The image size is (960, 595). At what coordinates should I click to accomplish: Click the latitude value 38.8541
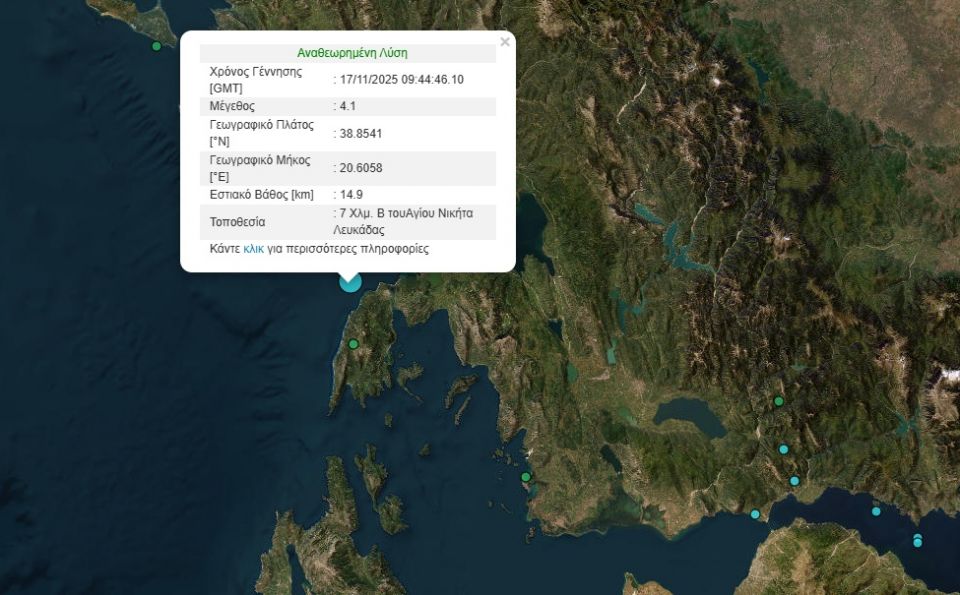click(361, 133)
